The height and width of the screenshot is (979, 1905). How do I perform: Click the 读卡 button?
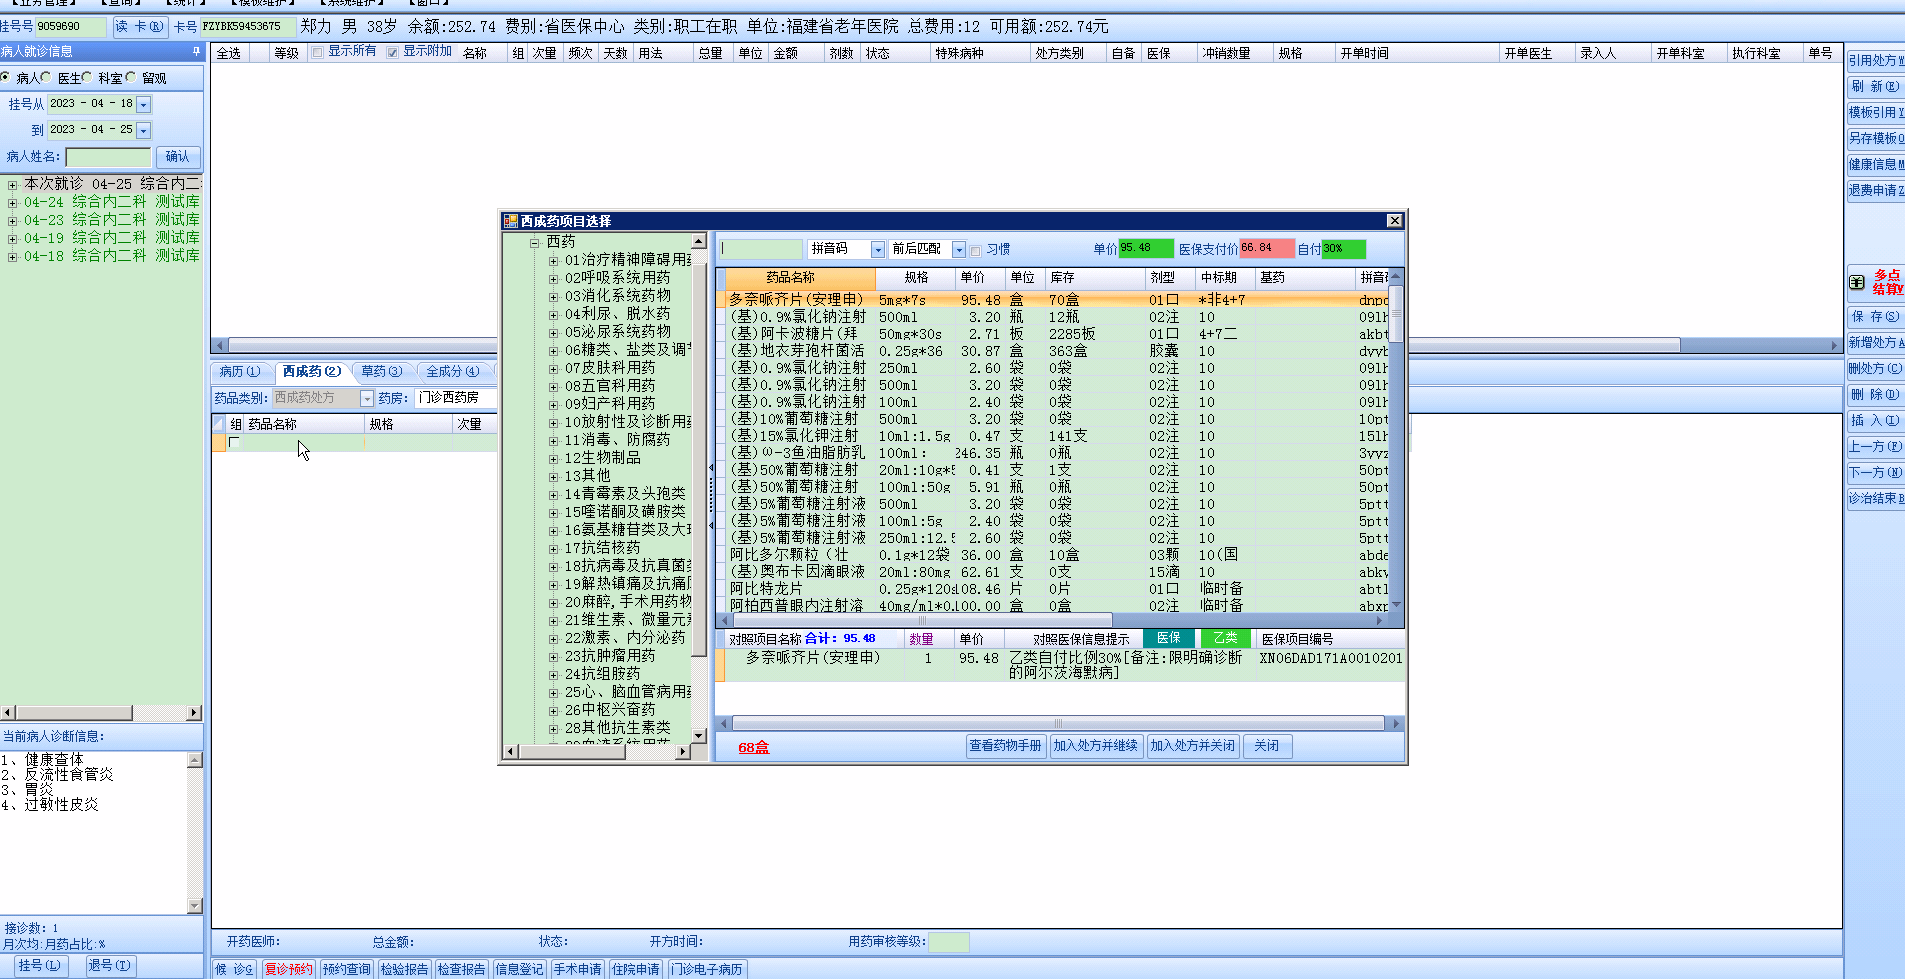click(139, 26)
